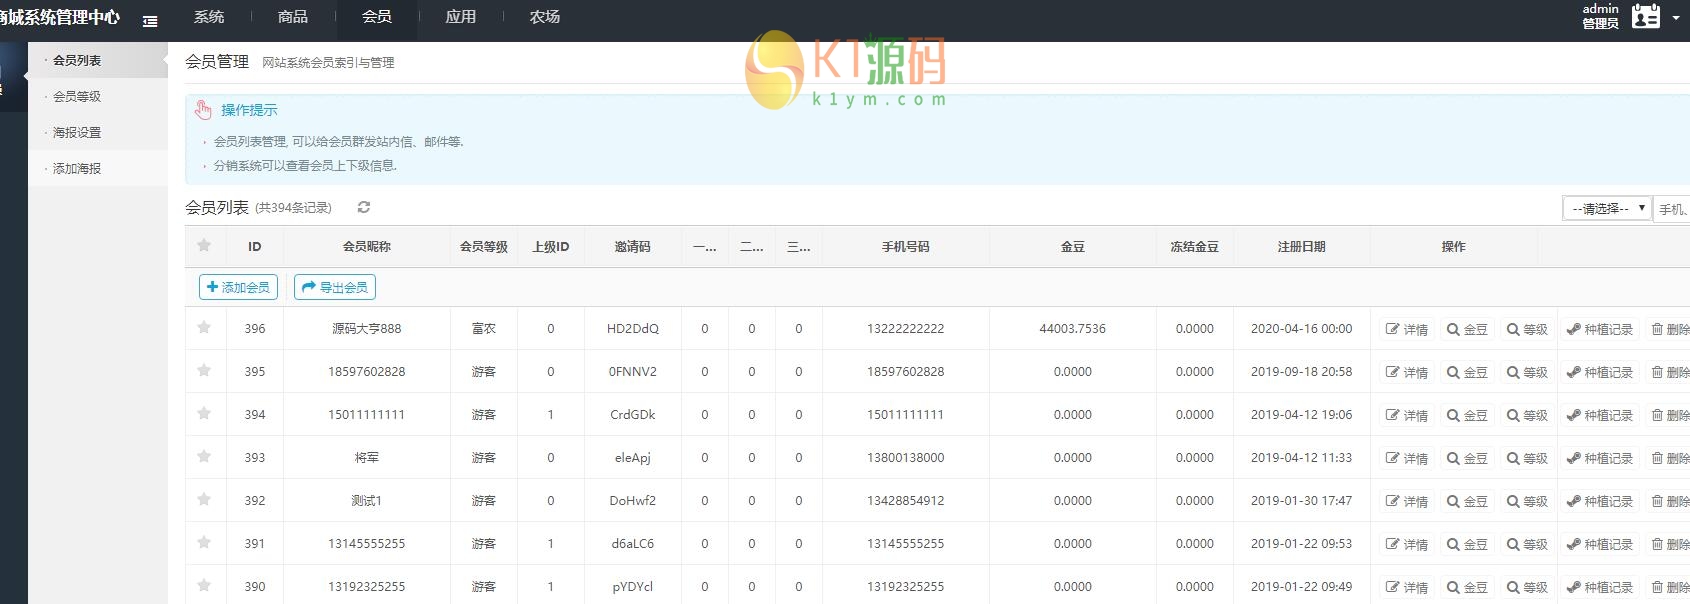
Task: Toggle the sidebar collapse hamburger icon
Action: 150,20
